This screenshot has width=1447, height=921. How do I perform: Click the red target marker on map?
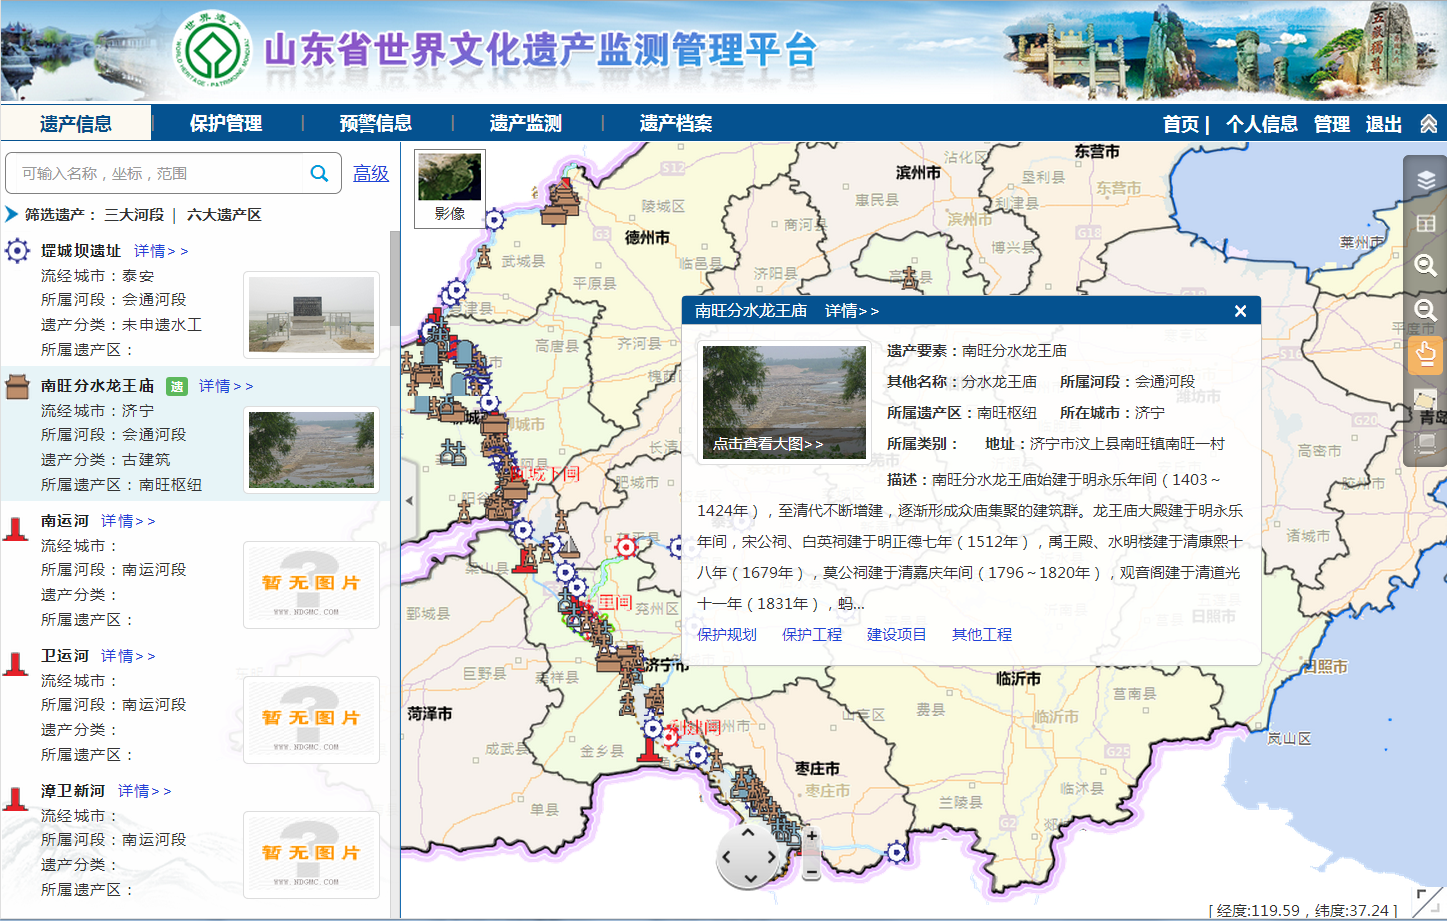pos(626,546)
